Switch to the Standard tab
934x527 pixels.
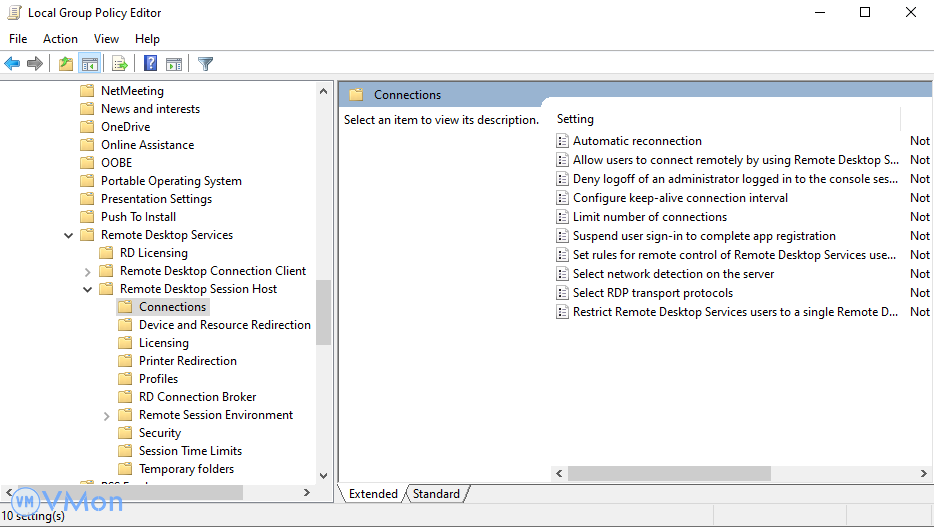(x=436, y=494)
